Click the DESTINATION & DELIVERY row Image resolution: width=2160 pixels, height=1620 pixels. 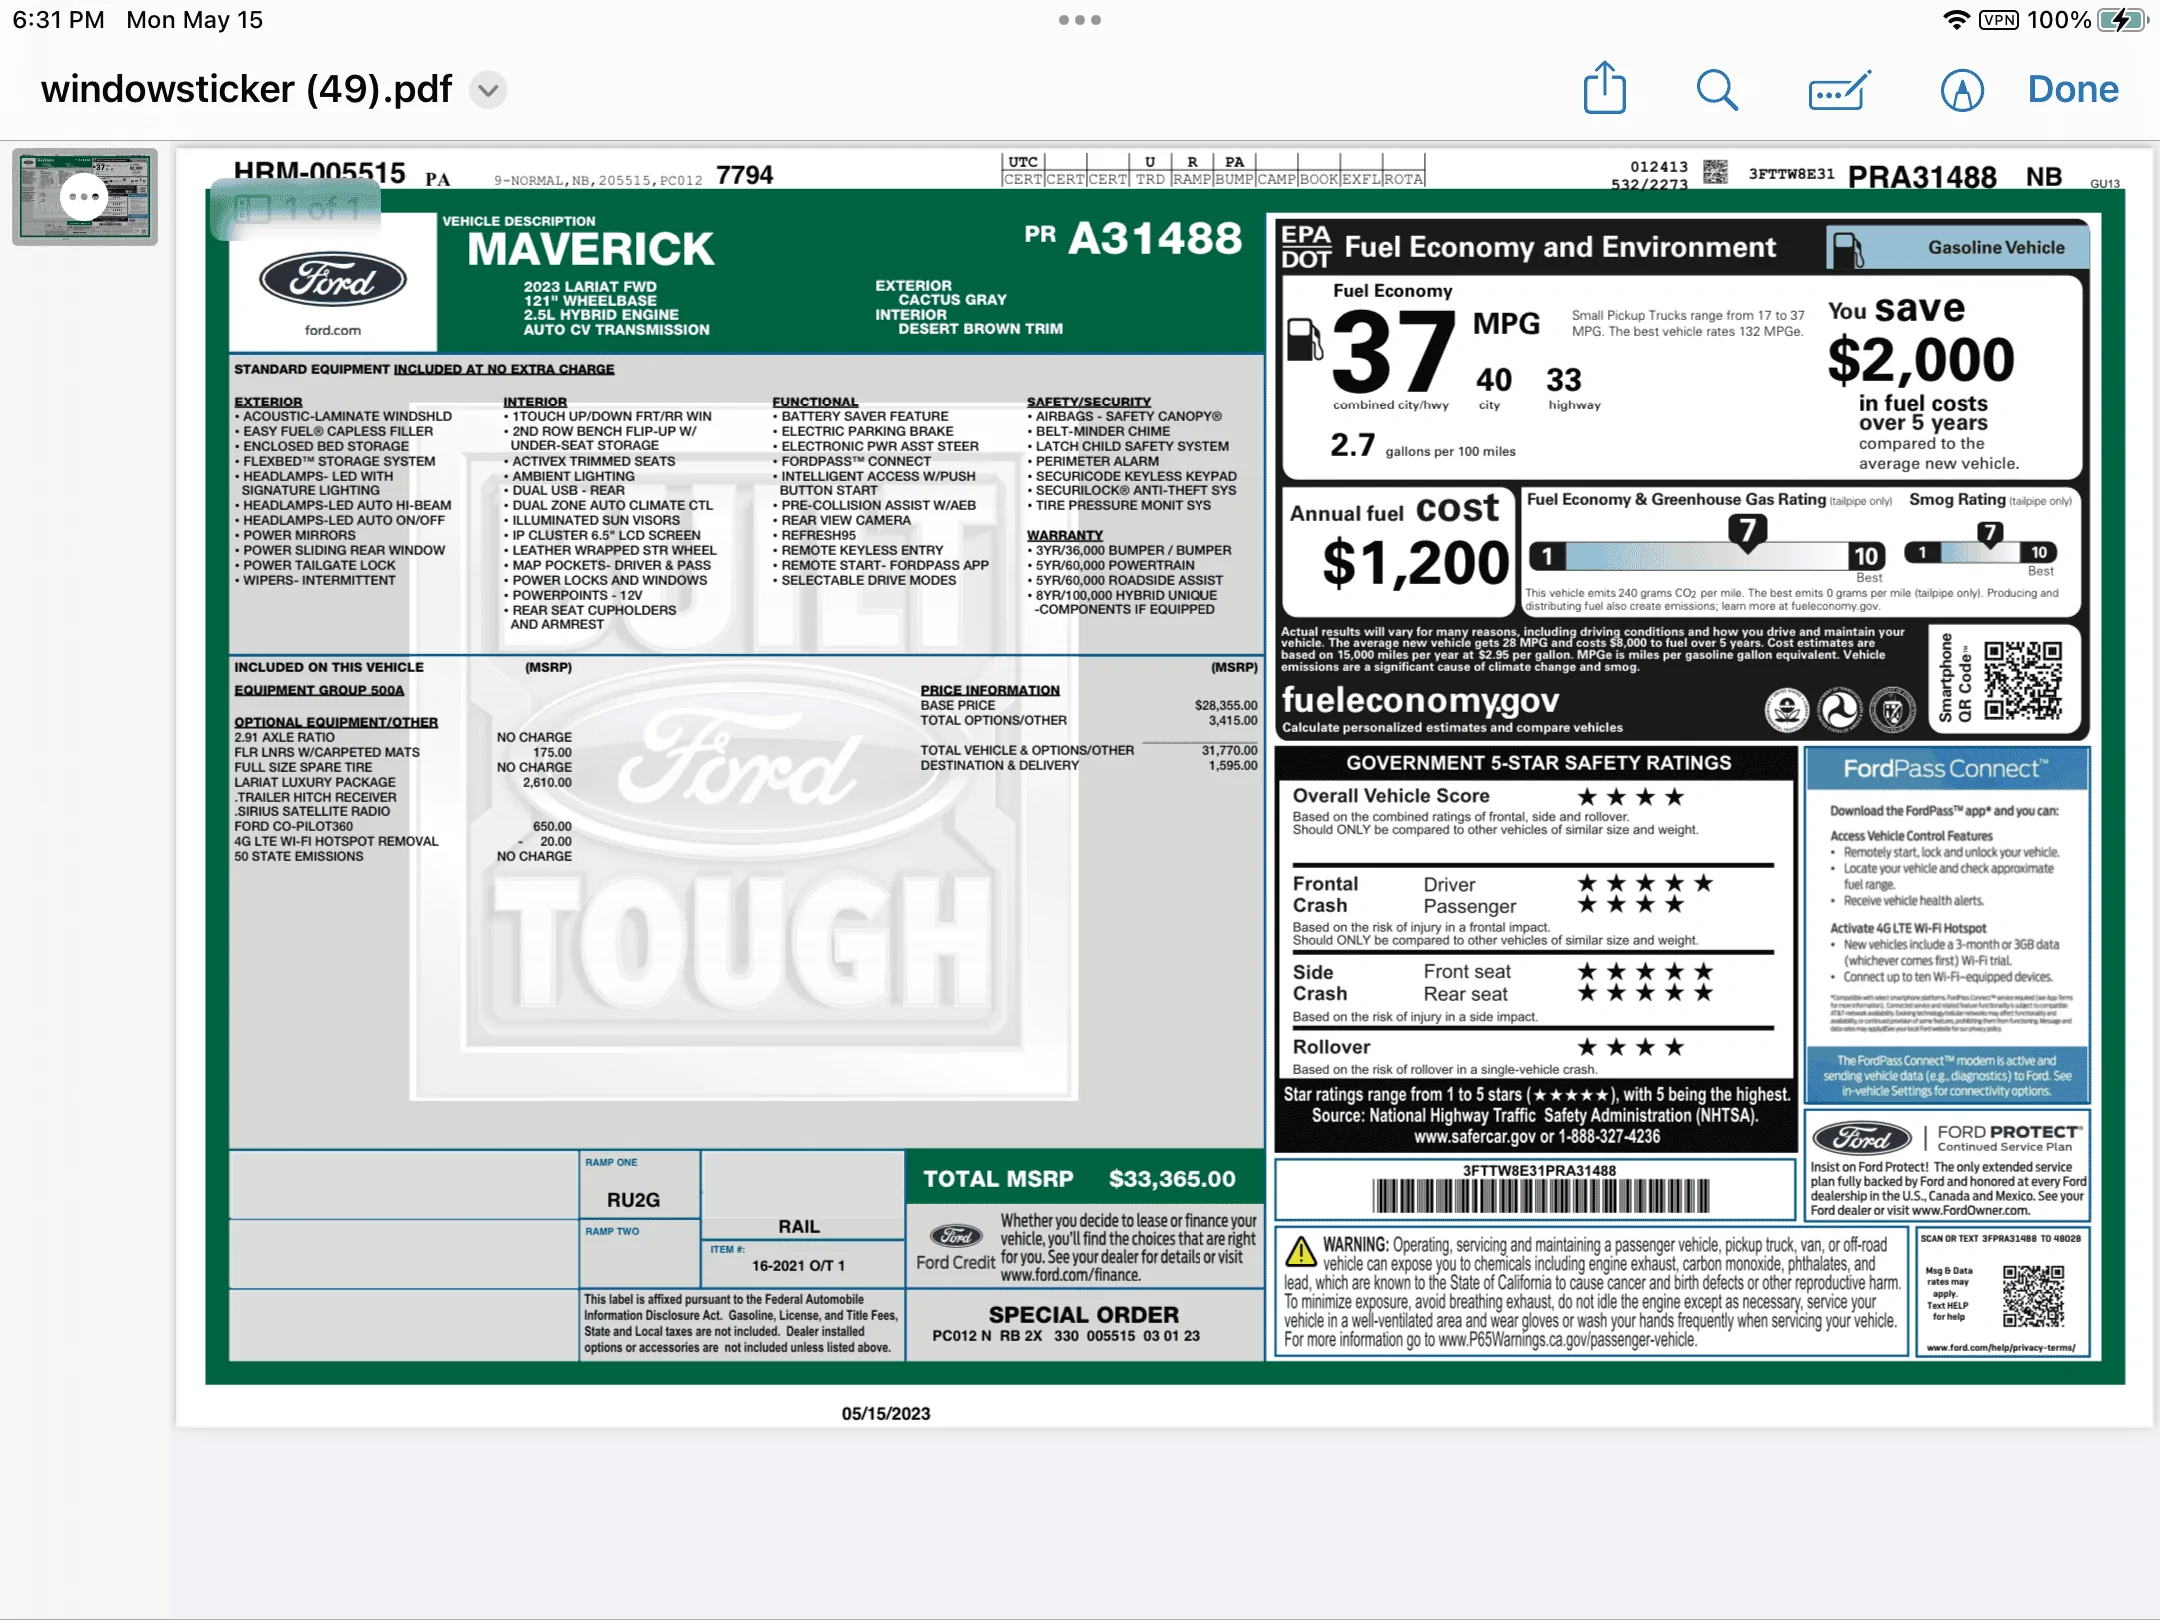1089,765
